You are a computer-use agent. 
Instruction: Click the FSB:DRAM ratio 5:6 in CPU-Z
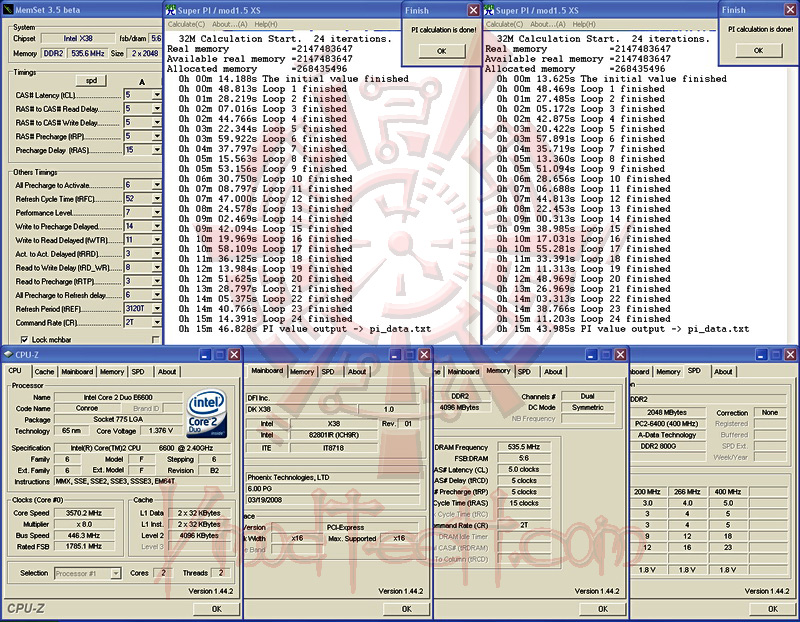tap(524, 458)
